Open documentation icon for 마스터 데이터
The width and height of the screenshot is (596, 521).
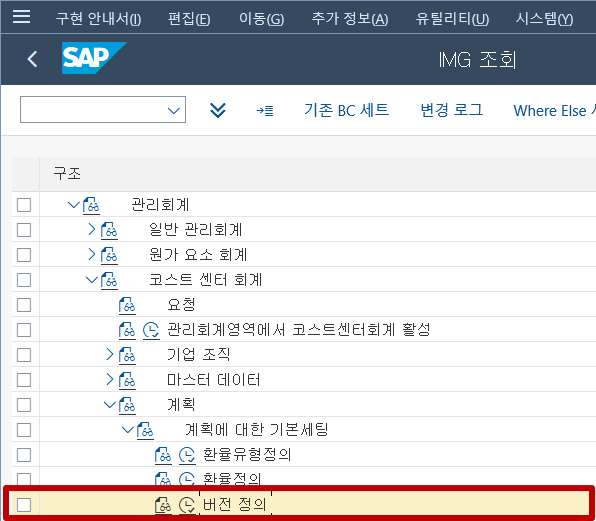[127, 380]
